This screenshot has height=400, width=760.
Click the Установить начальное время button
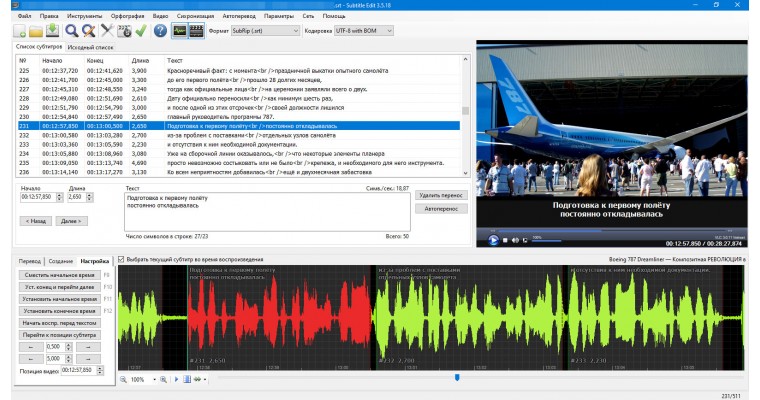click(x=60, y=299)
